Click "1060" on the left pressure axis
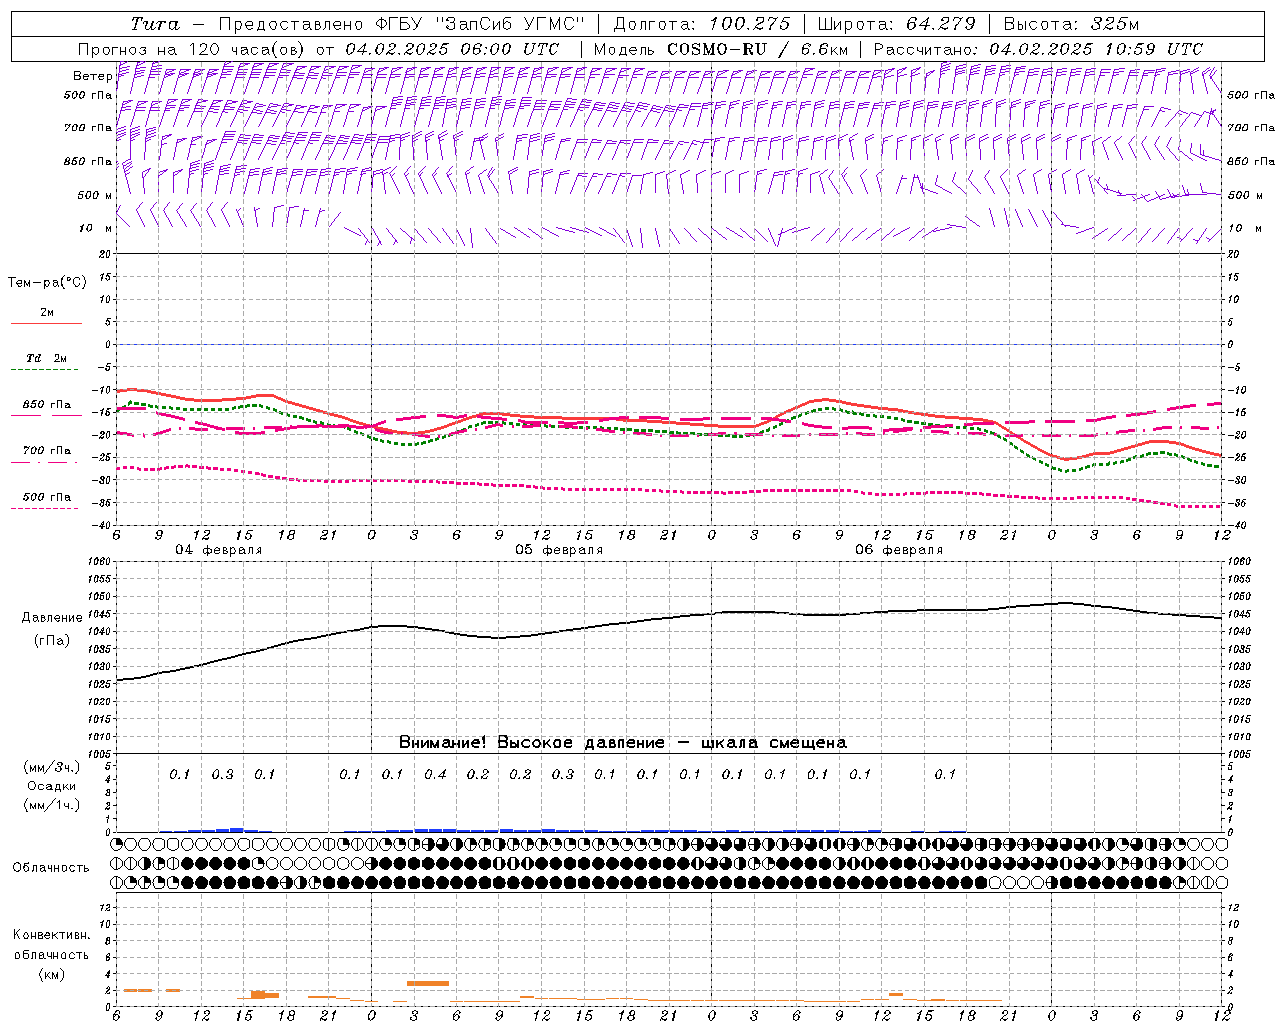The width and height of the screenshot is (1280, 1024). [x=101, y=561]
